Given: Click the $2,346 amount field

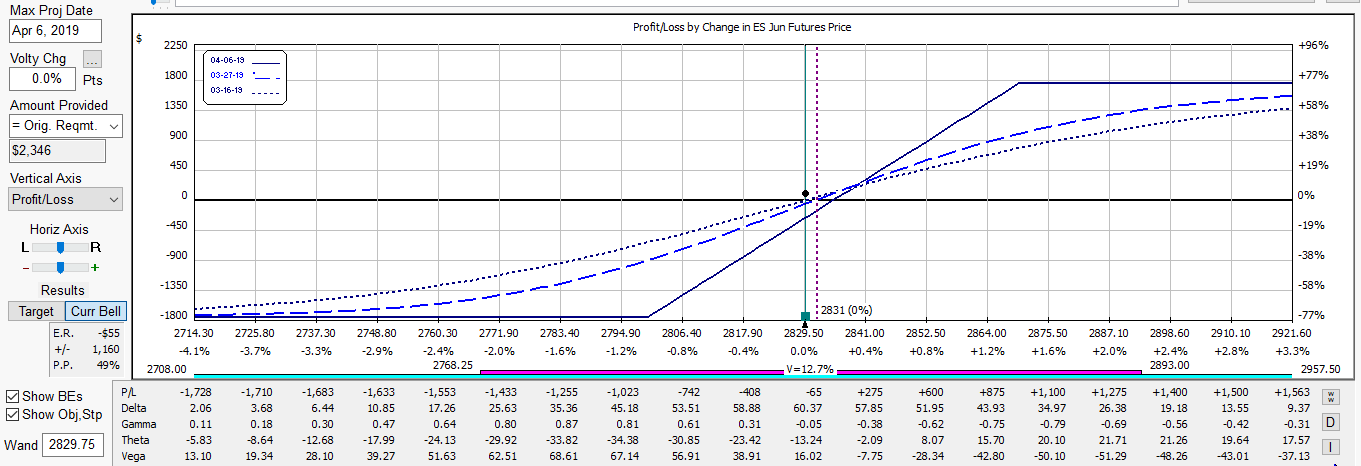Looking at the screenshot, I should (x=56, y=151).
